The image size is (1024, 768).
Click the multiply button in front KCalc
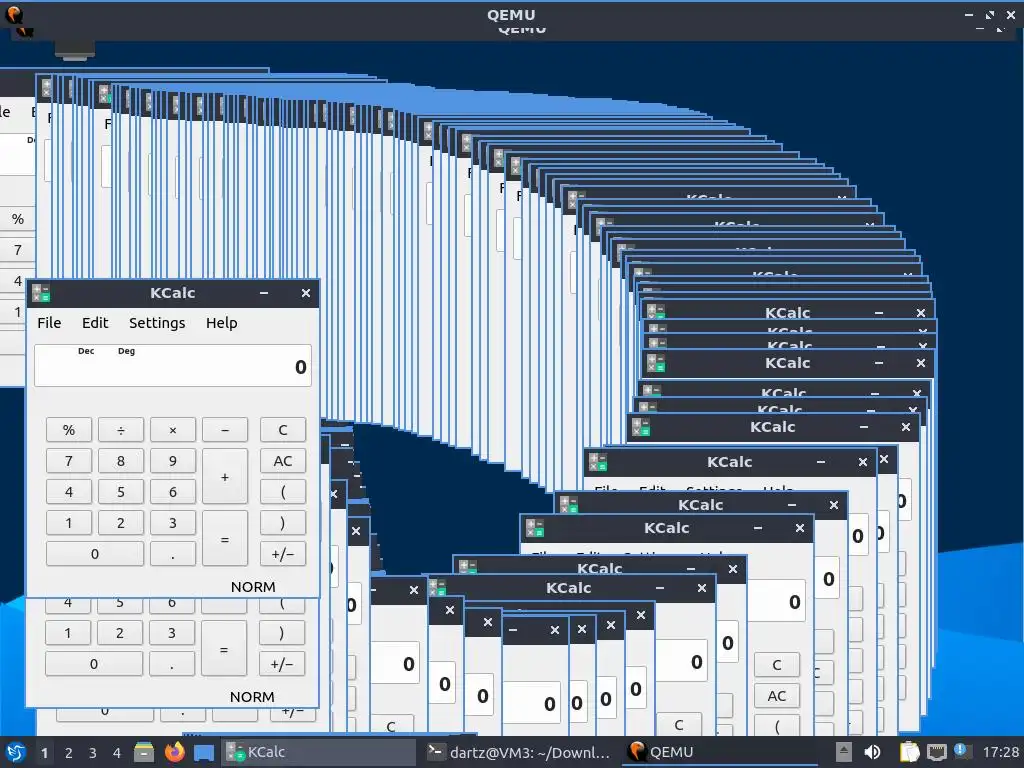[x=172, y=430]
